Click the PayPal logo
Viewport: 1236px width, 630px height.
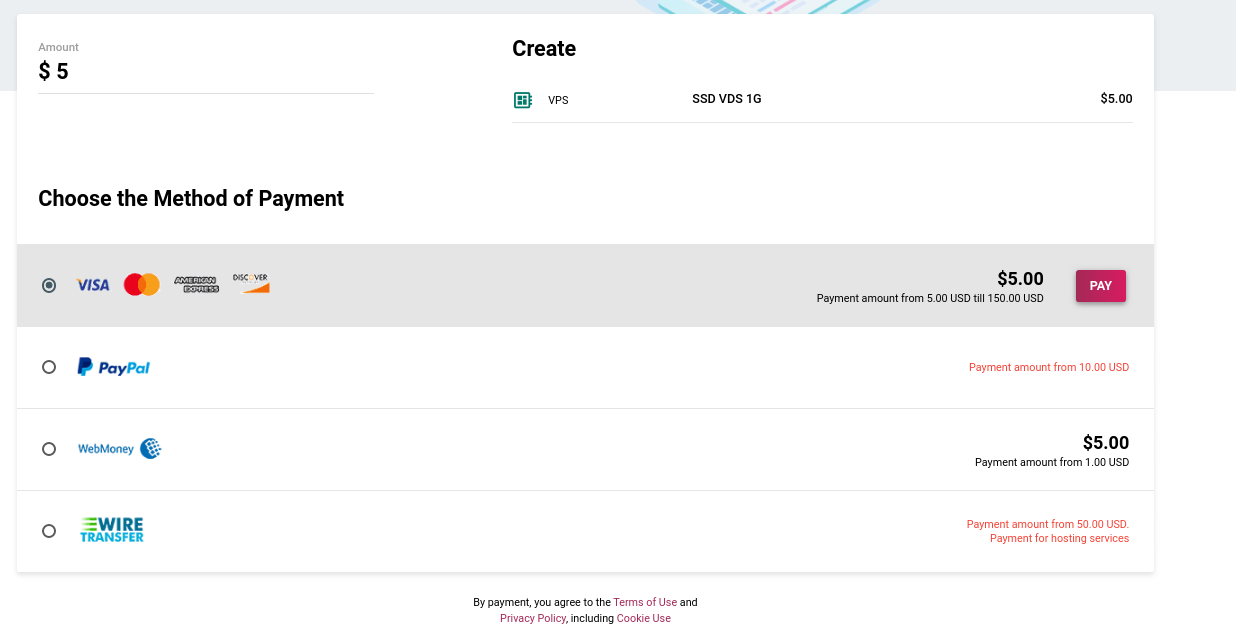(x=114, y=367)
